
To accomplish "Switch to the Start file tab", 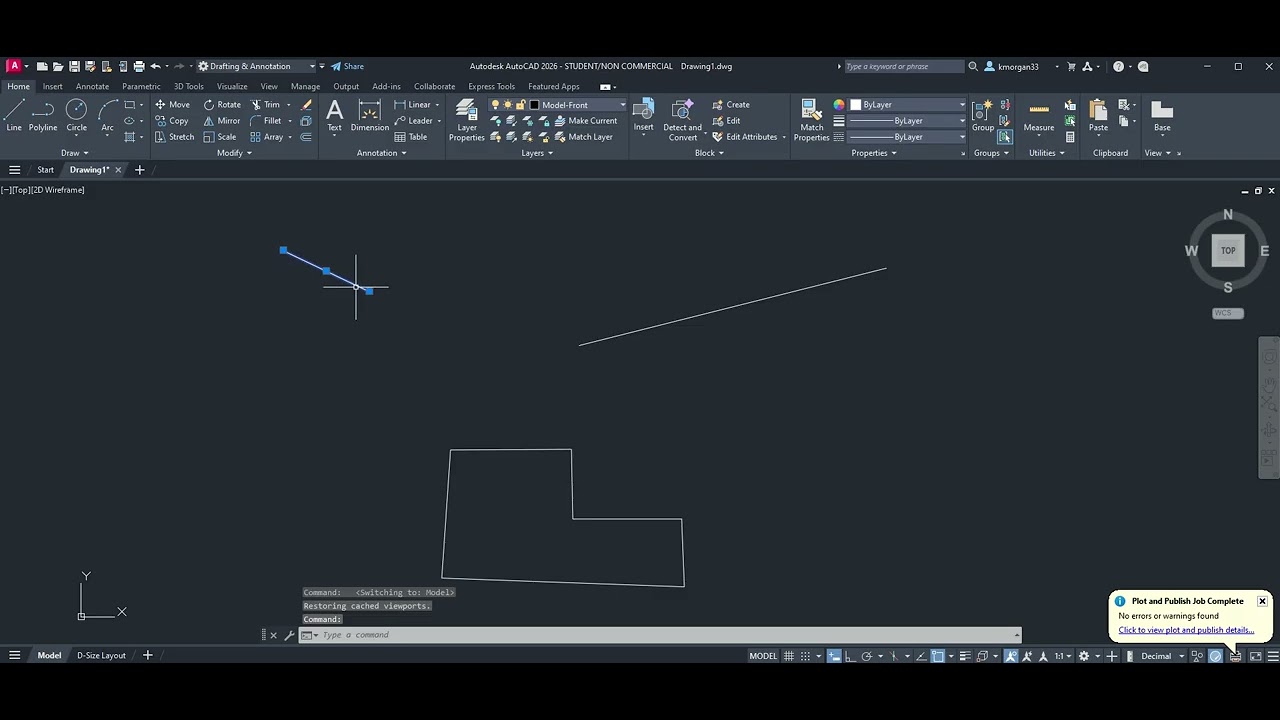I will [x=45, y=170].
